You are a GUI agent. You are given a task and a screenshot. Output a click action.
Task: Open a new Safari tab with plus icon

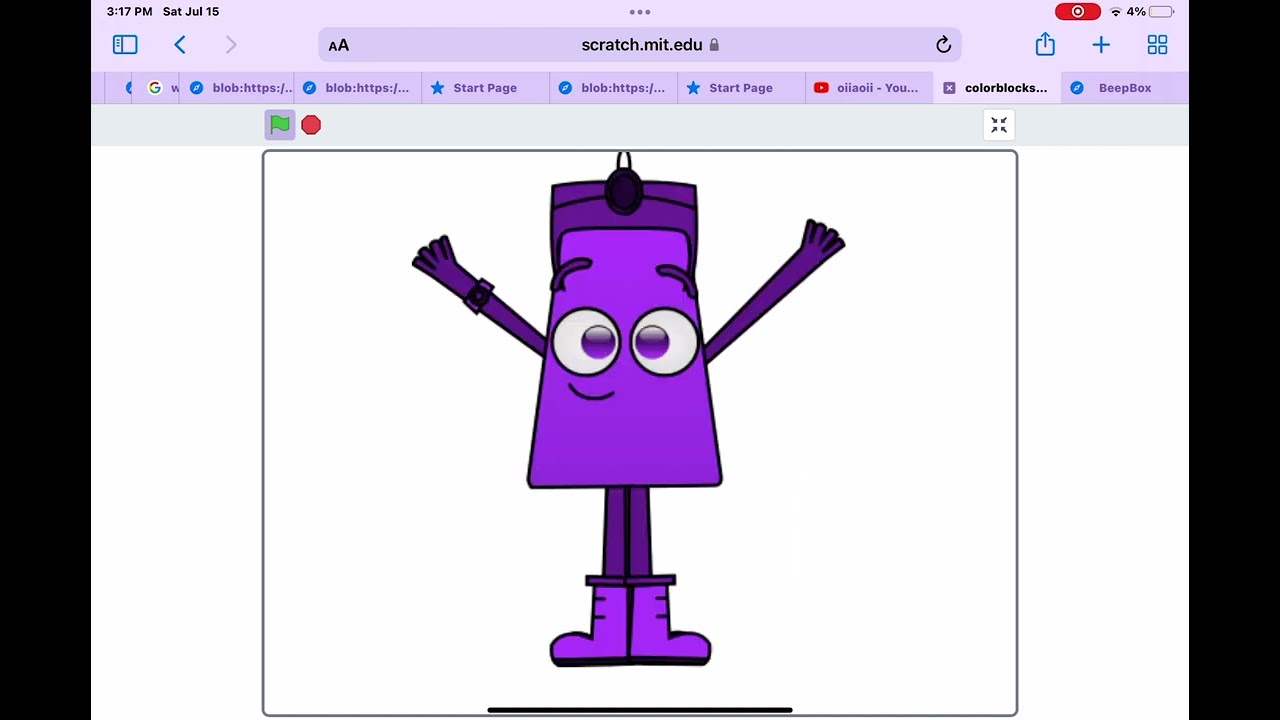coord(1101,45)
